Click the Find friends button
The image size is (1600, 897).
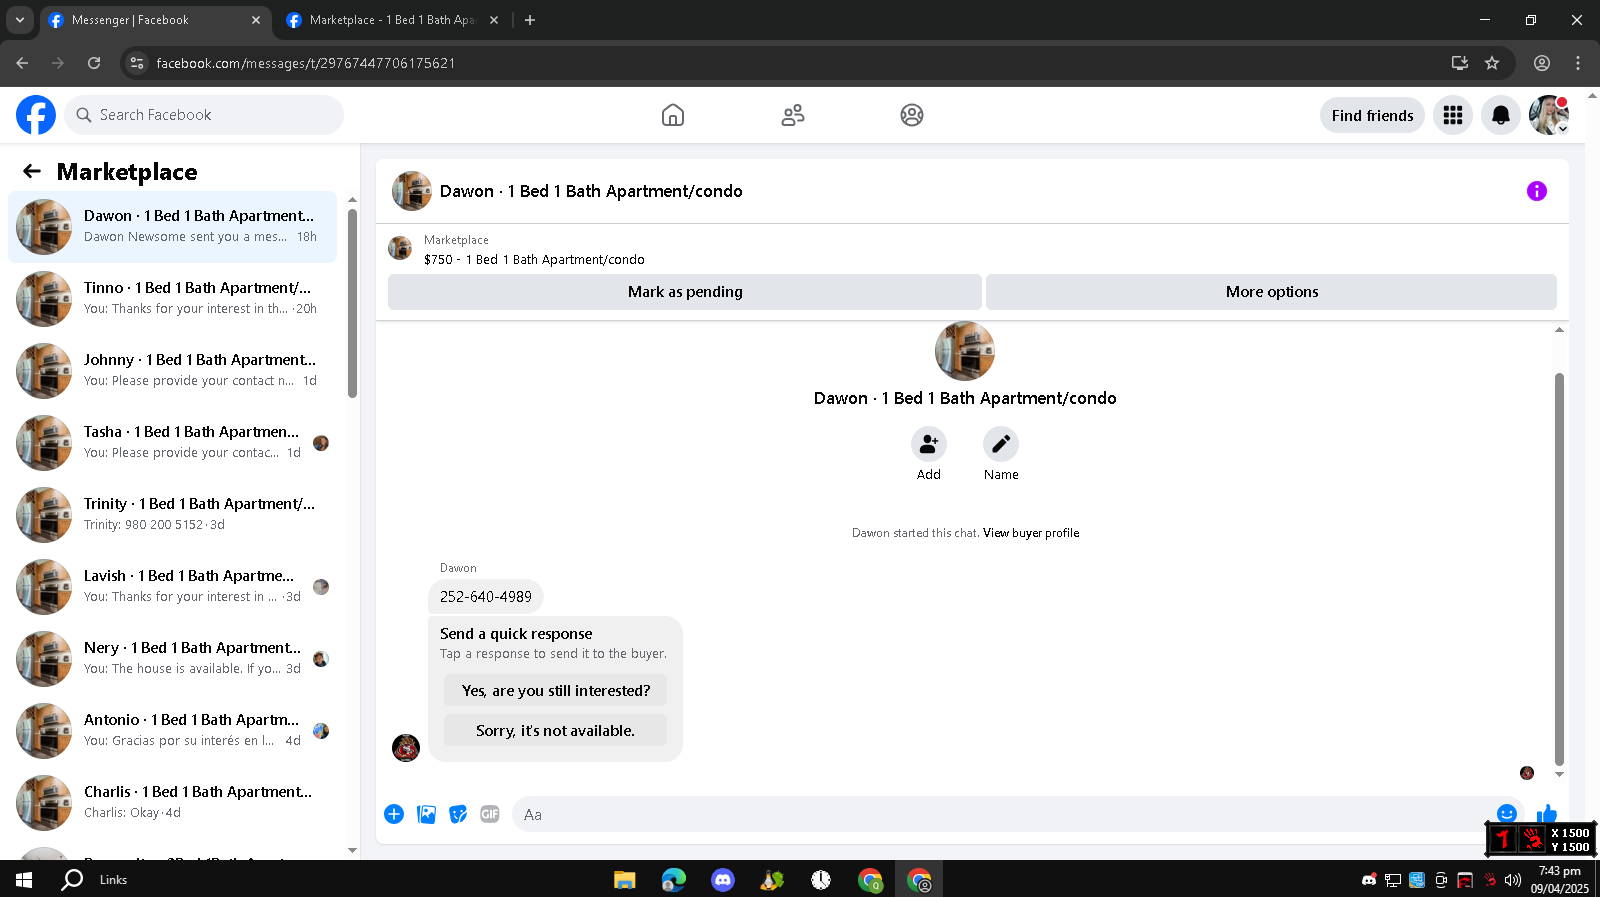point(1372,115)
